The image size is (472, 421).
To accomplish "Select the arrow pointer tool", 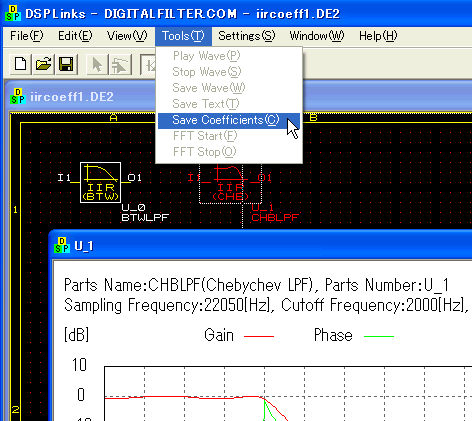I will (97, 64).
